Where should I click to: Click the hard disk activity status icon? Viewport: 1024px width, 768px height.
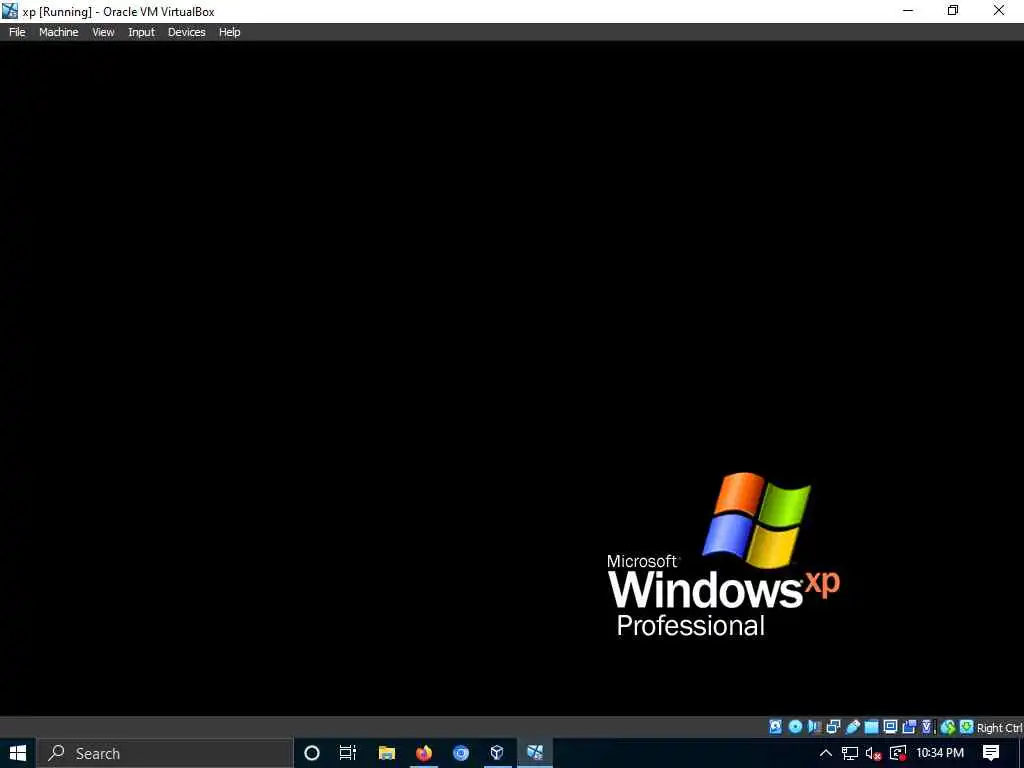click(x=775, y=727)
